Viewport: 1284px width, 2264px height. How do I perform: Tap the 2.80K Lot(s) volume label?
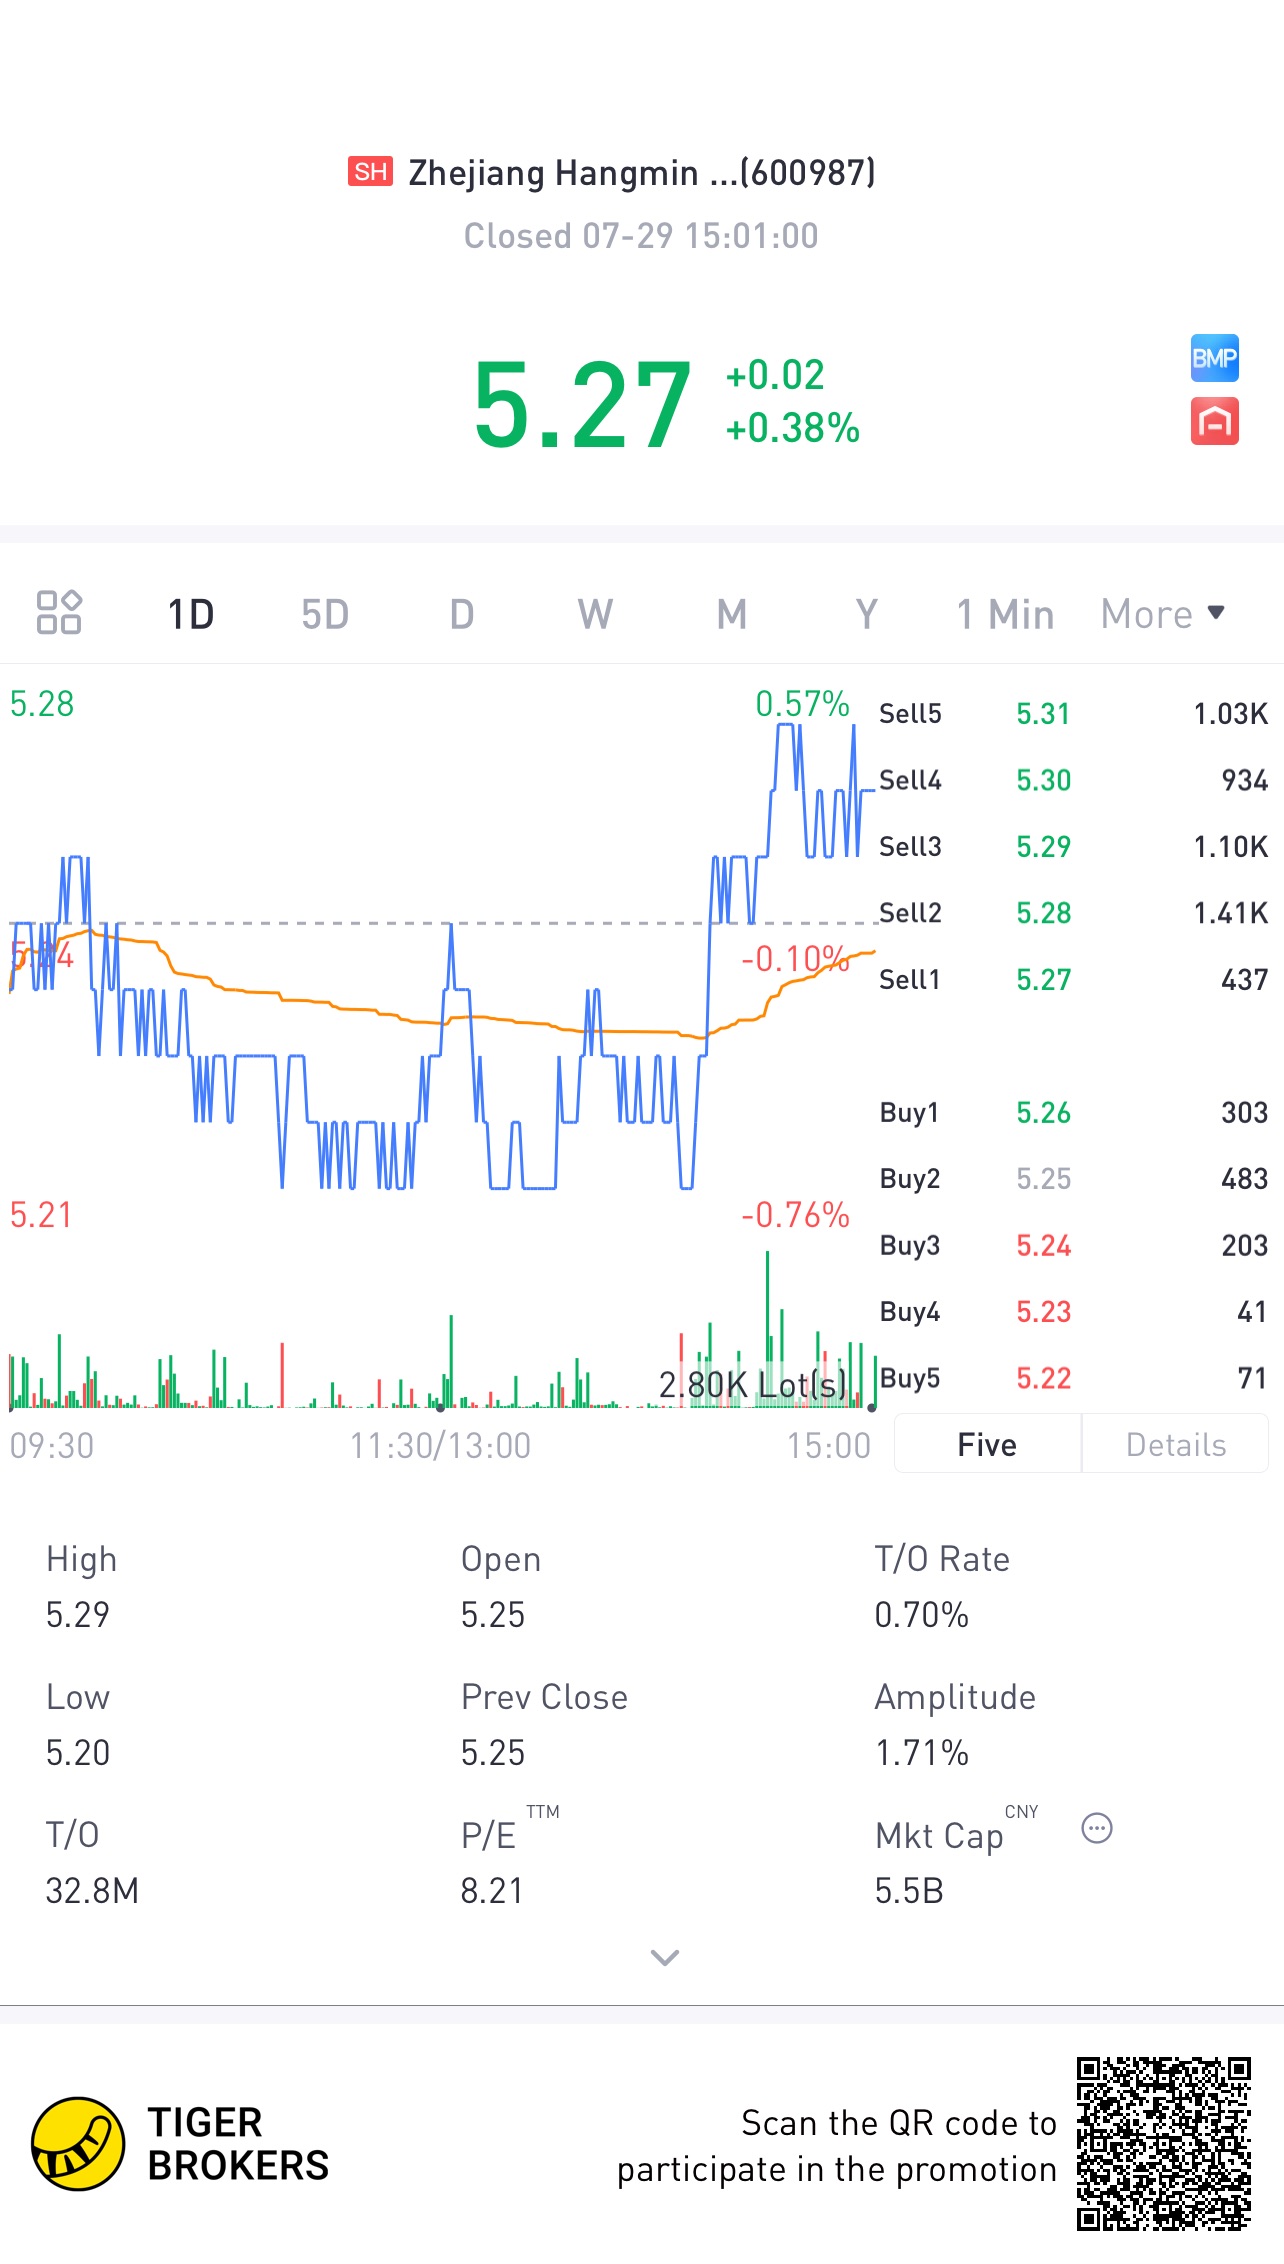point(752,1385)
